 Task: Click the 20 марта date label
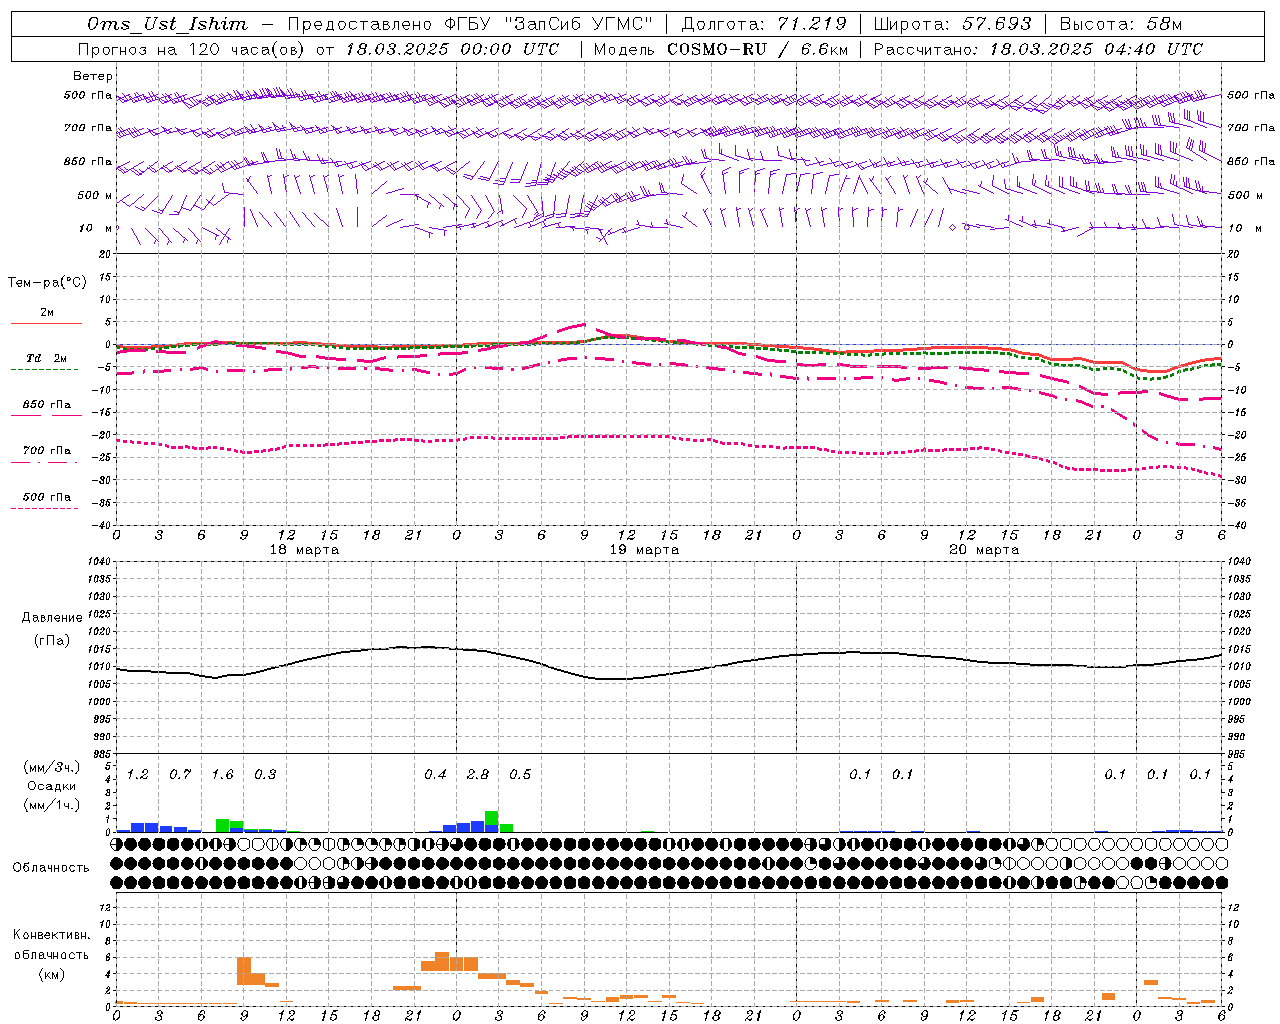(984, 550)
